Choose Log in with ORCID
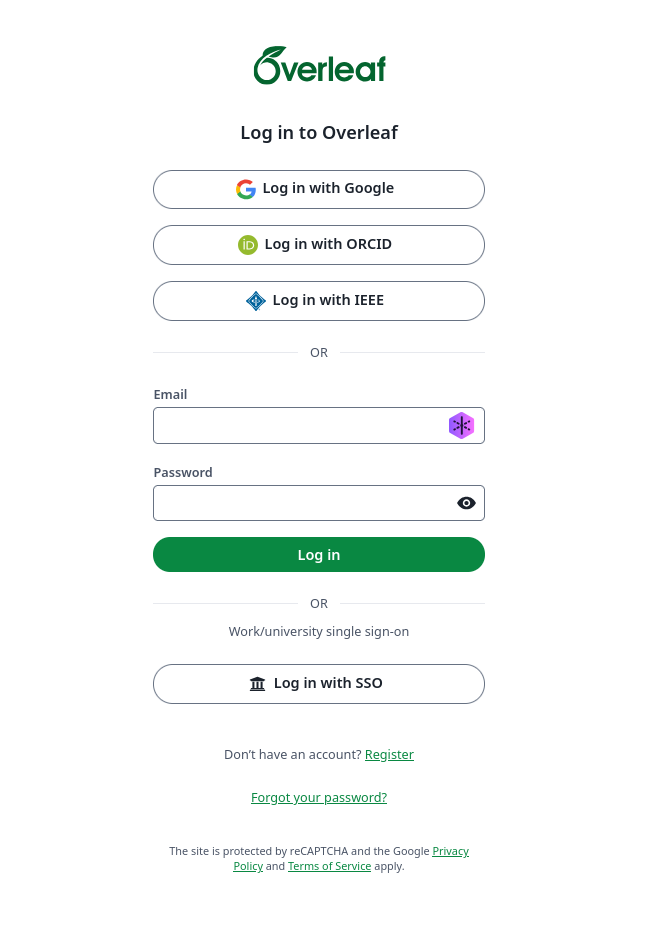646x928 pixels. [x=319, y=245]
